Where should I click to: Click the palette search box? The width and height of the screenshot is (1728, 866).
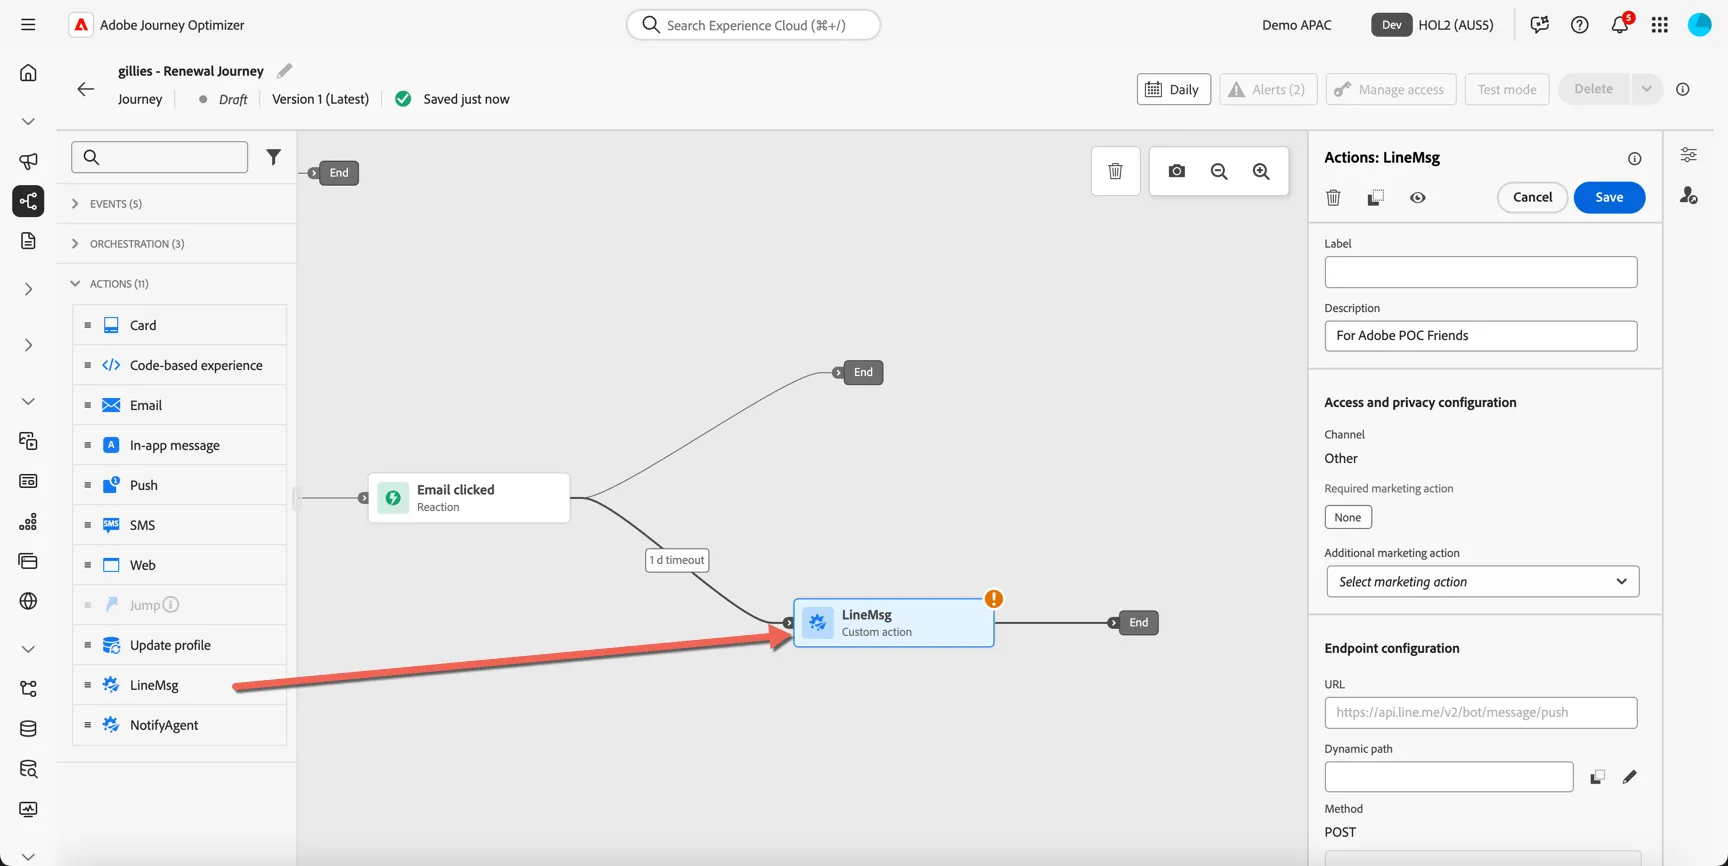click(x=160, y=157)
